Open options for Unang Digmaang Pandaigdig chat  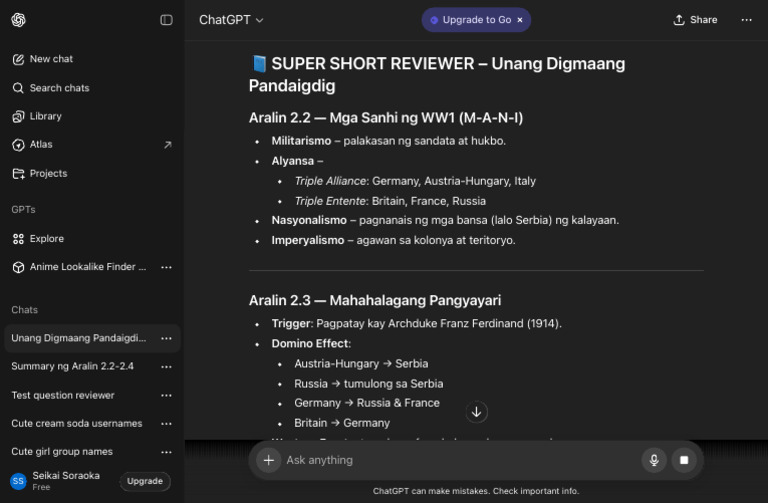click(x=167, y=338)
